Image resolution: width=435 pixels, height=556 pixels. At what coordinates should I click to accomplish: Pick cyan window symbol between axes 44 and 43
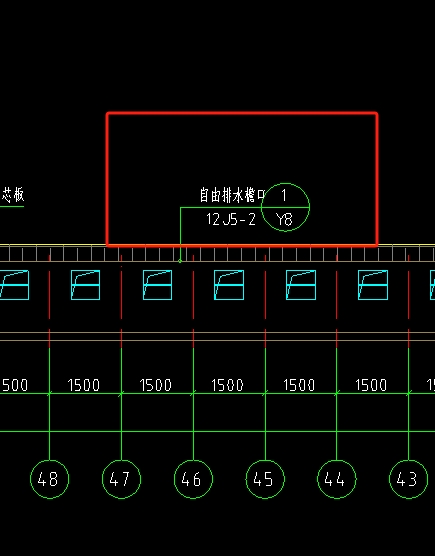point(373,285)
